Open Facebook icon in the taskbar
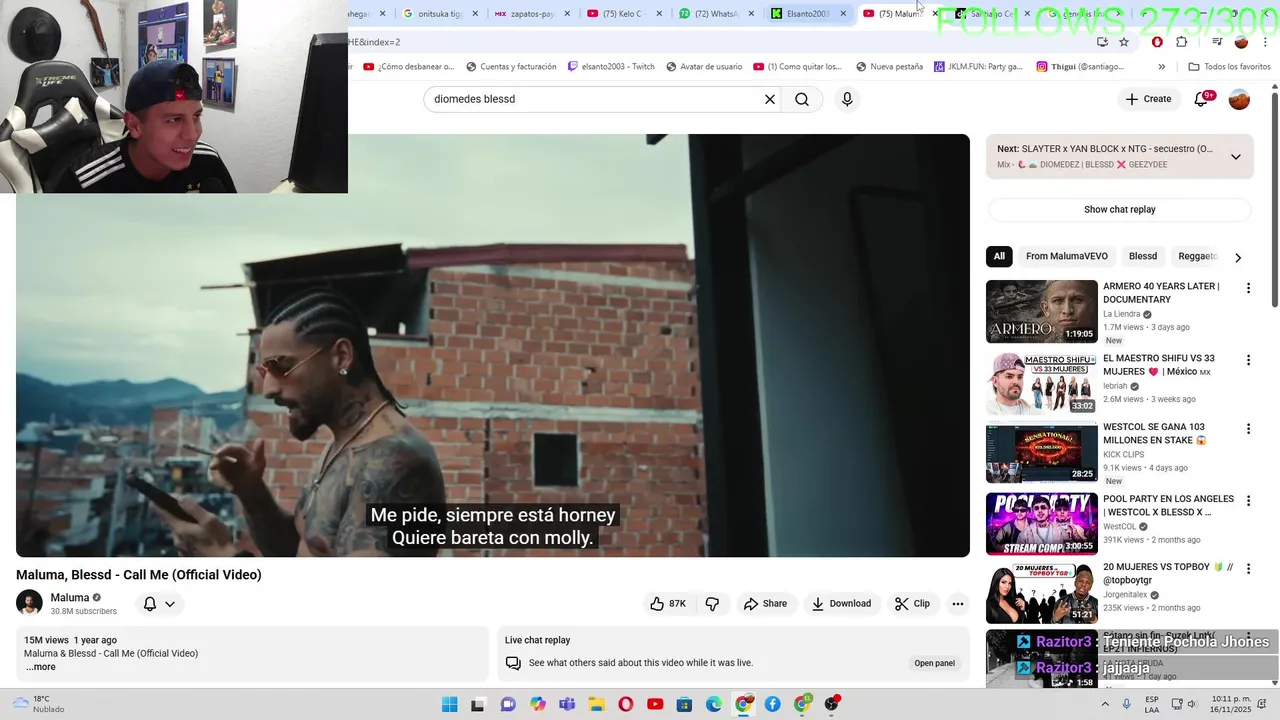 [773, 704]
